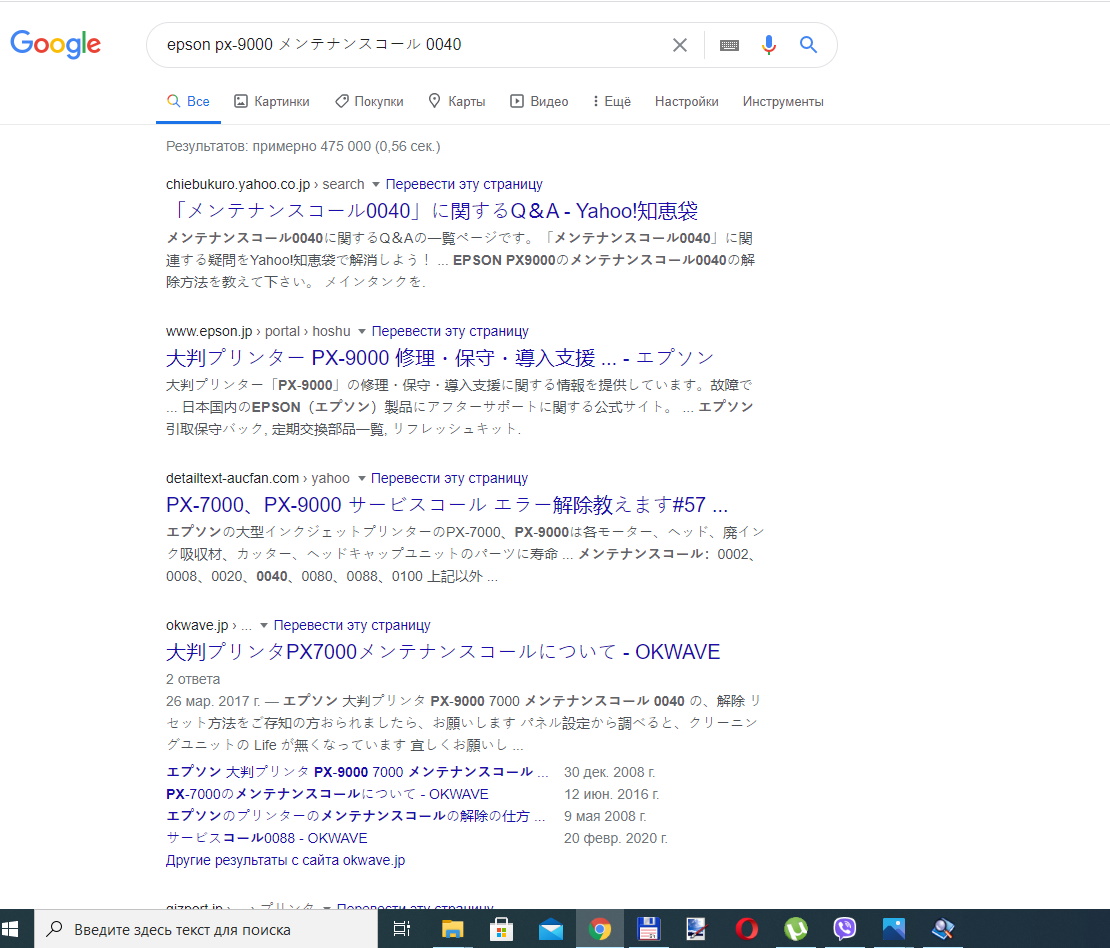
Task: Click the Chrome taskbar icon
Action: tap(600, 929)
